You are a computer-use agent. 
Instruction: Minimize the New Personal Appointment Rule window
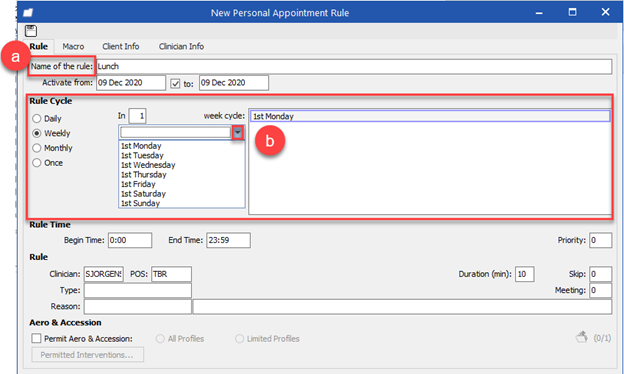pos(539,12)
